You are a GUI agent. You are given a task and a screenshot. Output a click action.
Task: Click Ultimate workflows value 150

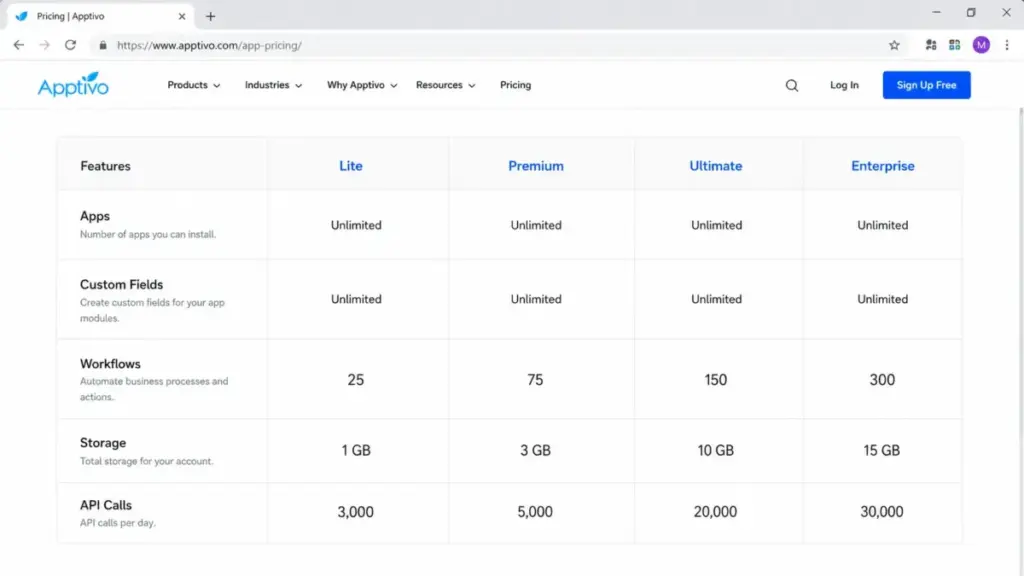pyautogui.click(x=716, y=379)
